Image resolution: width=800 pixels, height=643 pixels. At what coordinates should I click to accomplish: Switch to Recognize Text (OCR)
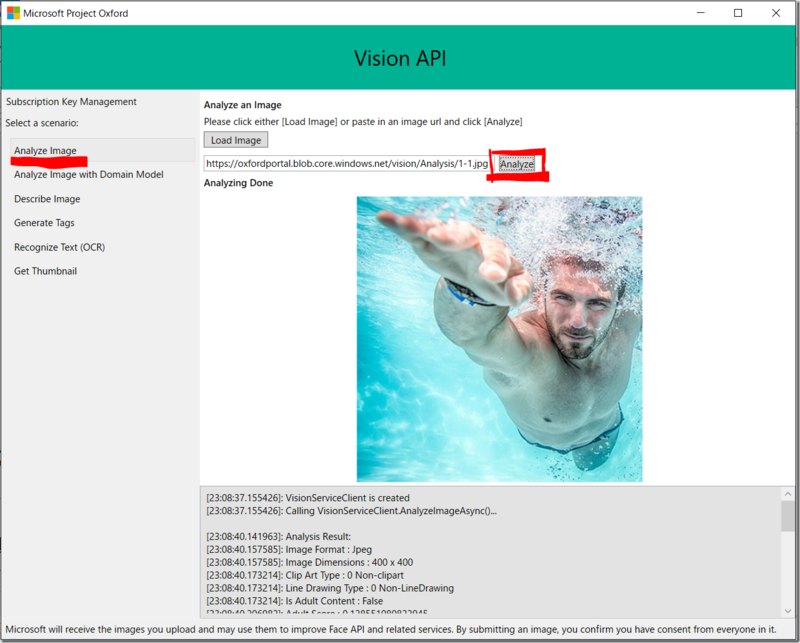click(60, 247)
